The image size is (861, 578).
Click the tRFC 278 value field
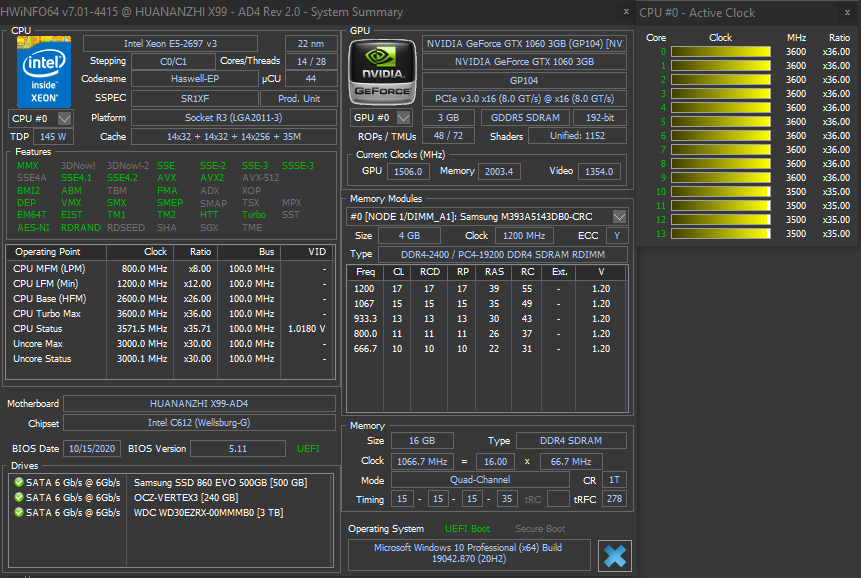point(614,498)
